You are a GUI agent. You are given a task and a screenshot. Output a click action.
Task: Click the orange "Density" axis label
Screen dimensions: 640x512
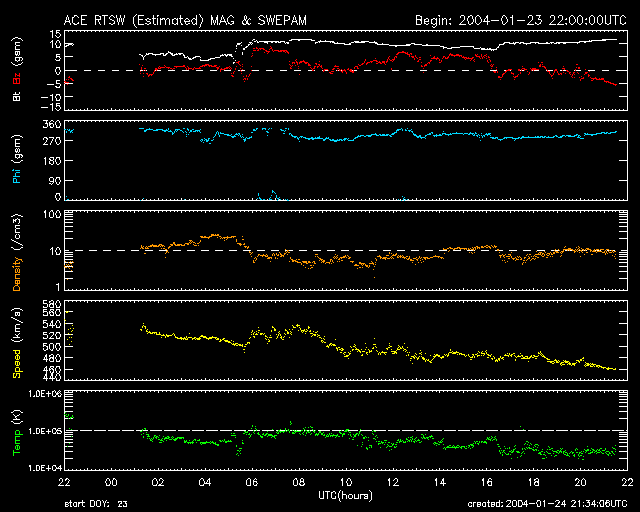[17, 273]
